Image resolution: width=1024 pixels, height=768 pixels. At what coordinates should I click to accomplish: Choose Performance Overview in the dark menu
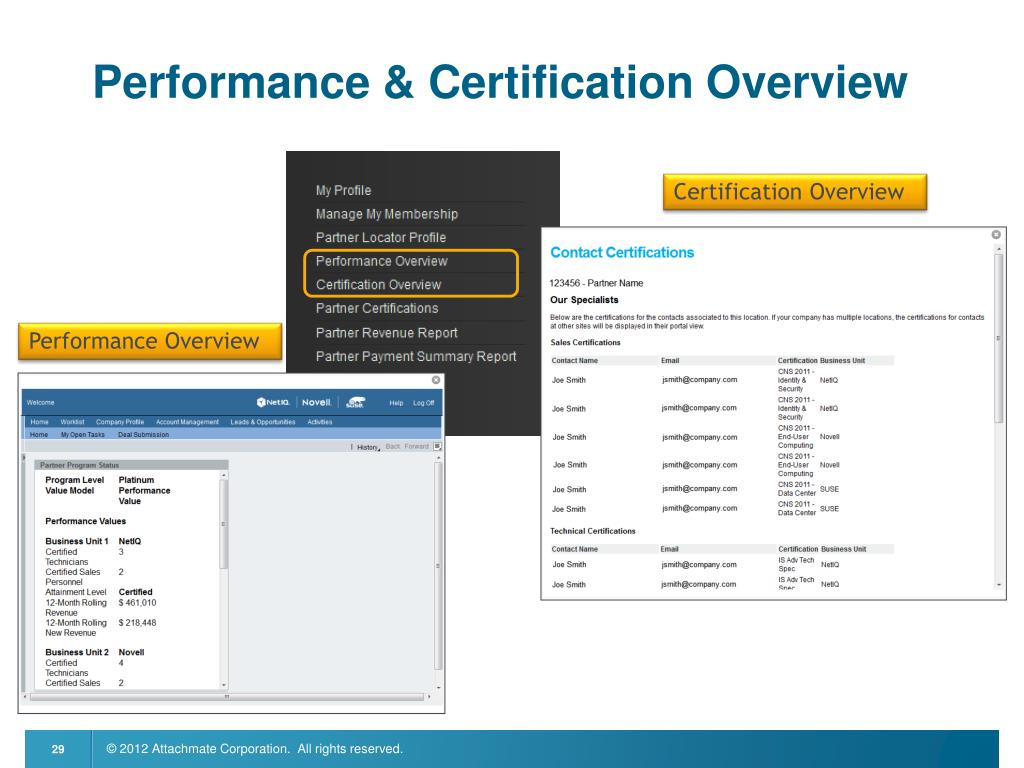click(381, 261)
